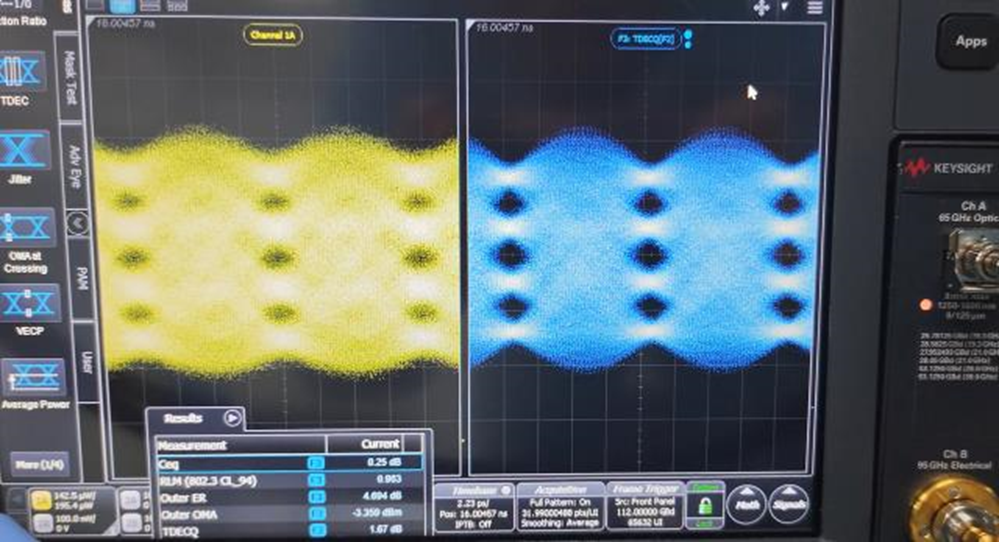Open the Adv Eye tab

72,167
